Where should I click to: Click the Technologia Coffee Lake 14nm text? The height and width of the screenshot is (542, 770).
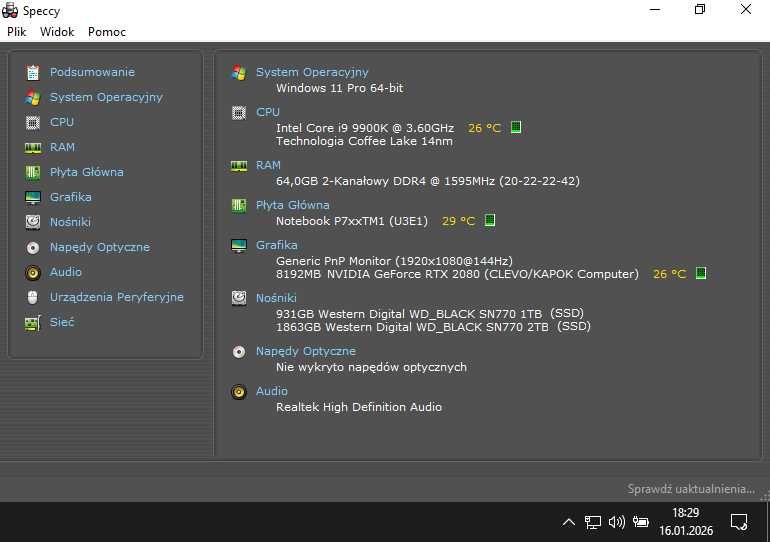coord(364,141)
